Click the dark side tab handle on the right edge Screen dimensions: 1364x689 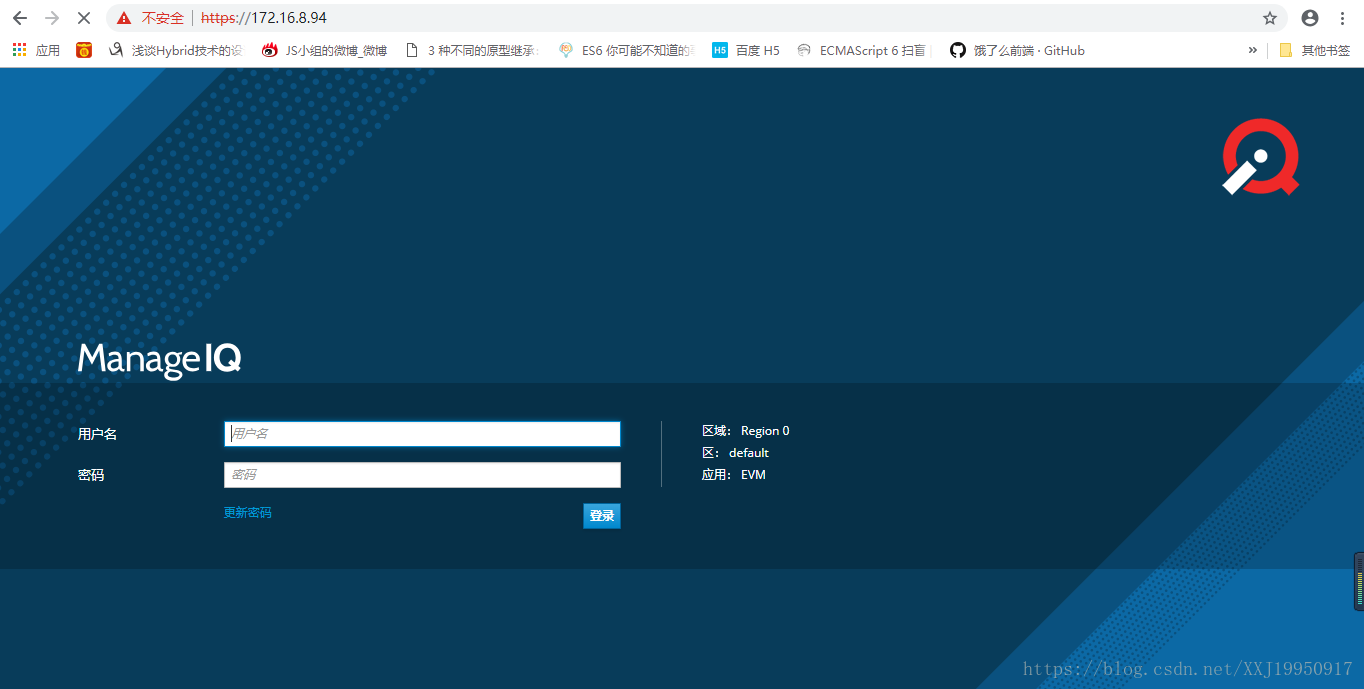click(1359, 581)
